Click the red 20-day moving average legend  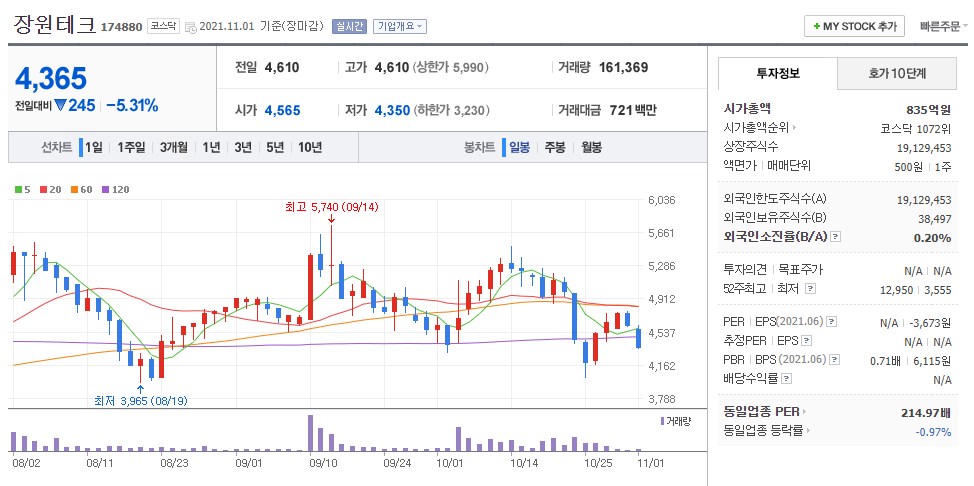pyautogui.click(x=50, y=190)
